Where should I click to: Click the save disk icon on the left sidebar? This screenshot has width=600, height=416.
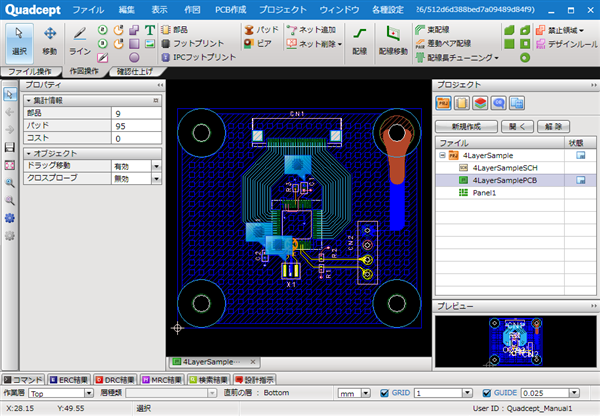tap(10, 147)
